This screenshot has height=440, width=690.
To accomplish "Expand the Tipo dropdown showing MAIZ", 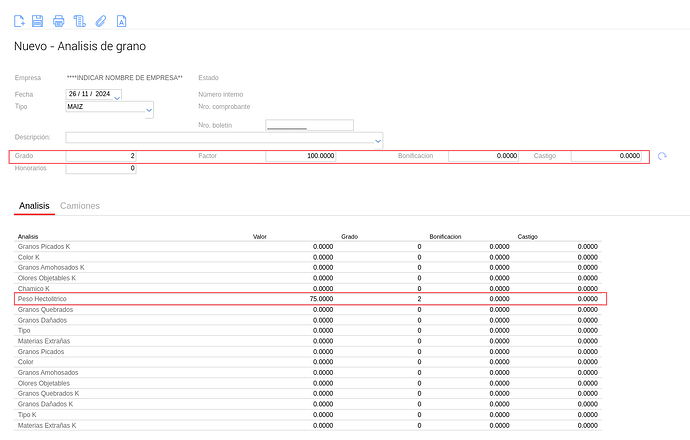I will 149,108.
